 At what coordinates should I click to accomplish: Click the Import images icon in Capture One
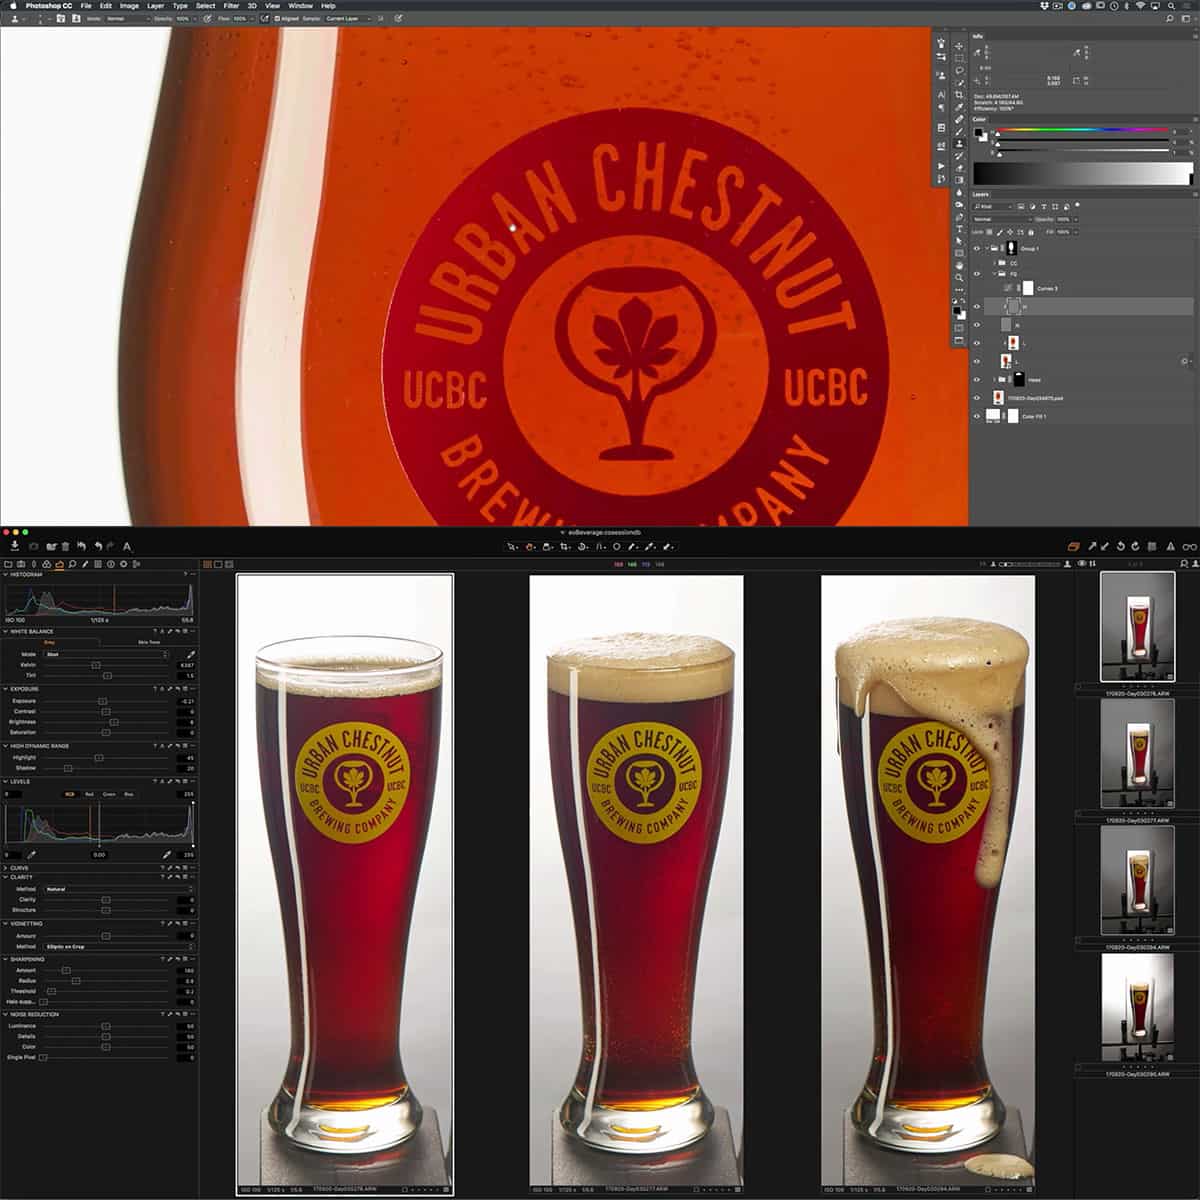point(14,547)
